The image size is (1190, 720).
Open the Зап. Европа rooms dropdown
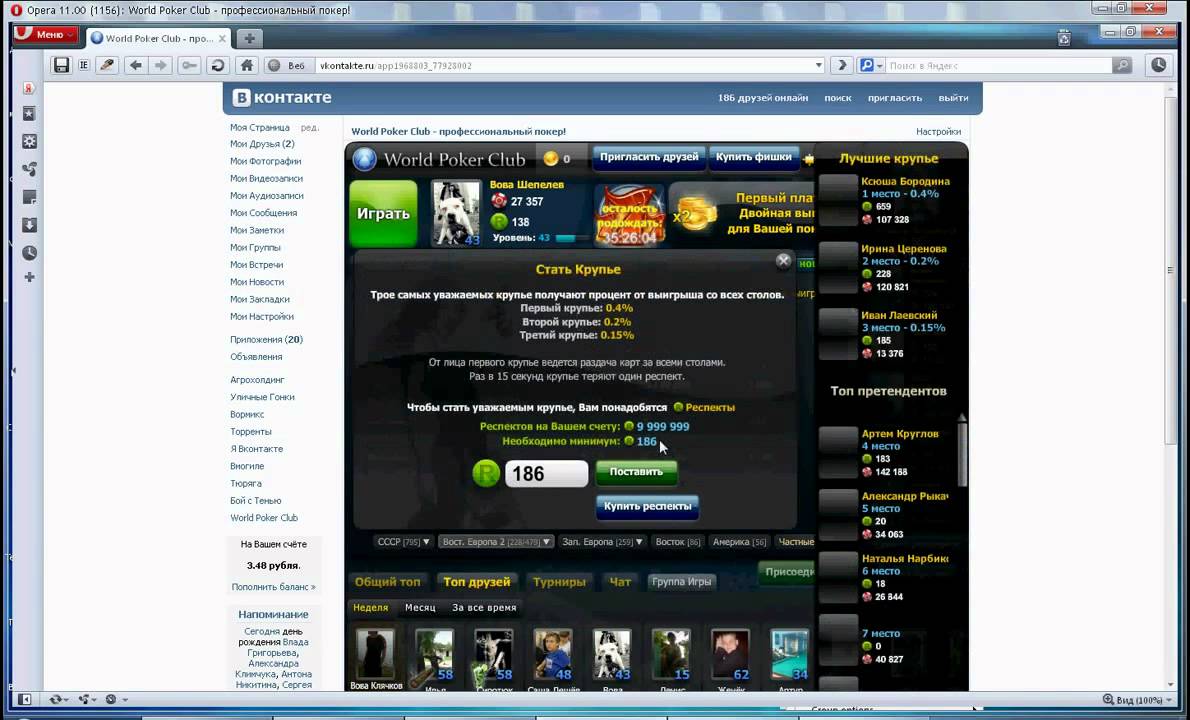(x=603, y=542)
